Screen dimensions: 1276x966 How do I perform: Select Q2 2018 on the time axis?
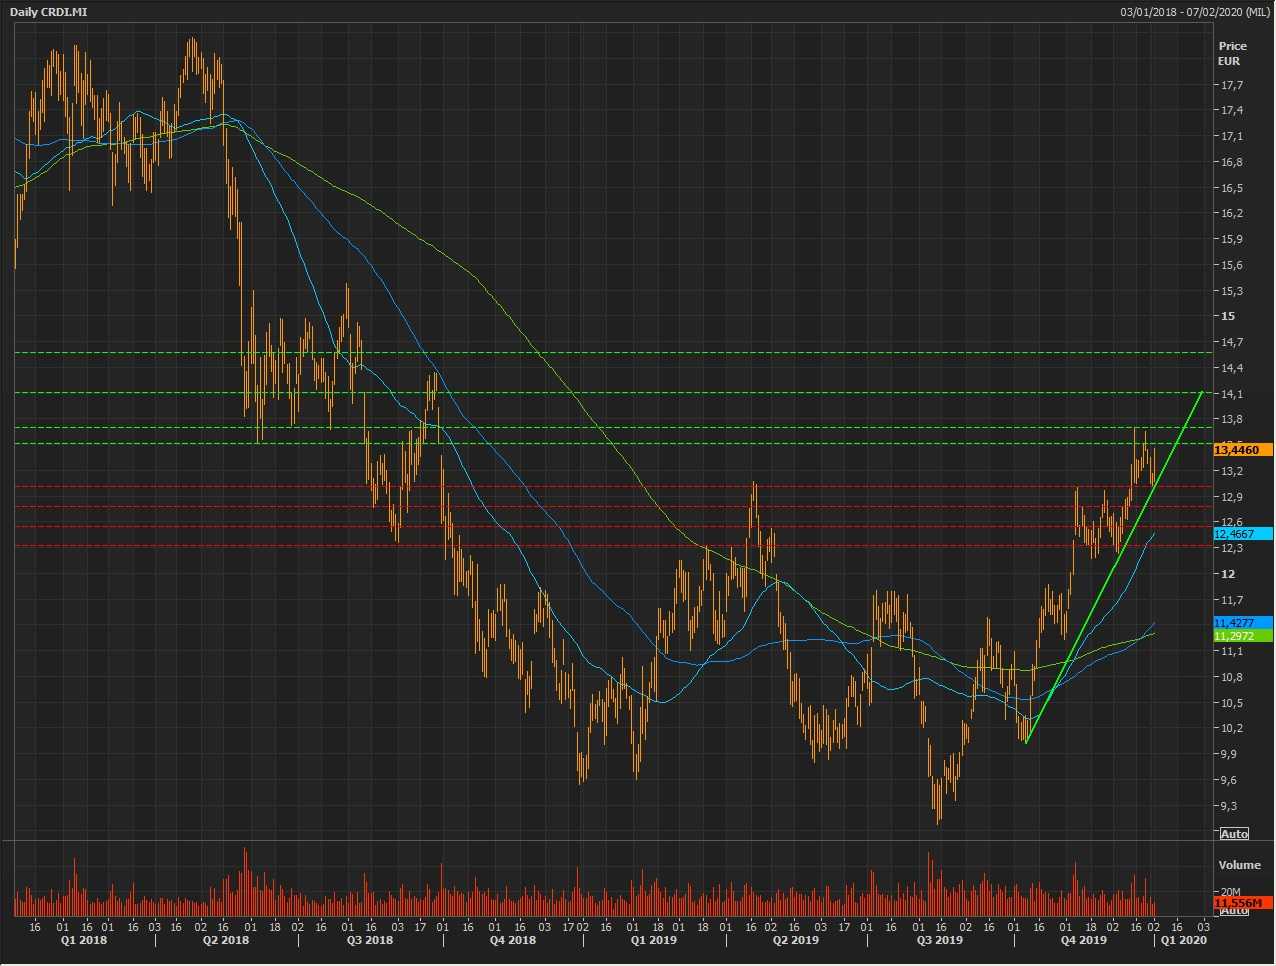226,940
